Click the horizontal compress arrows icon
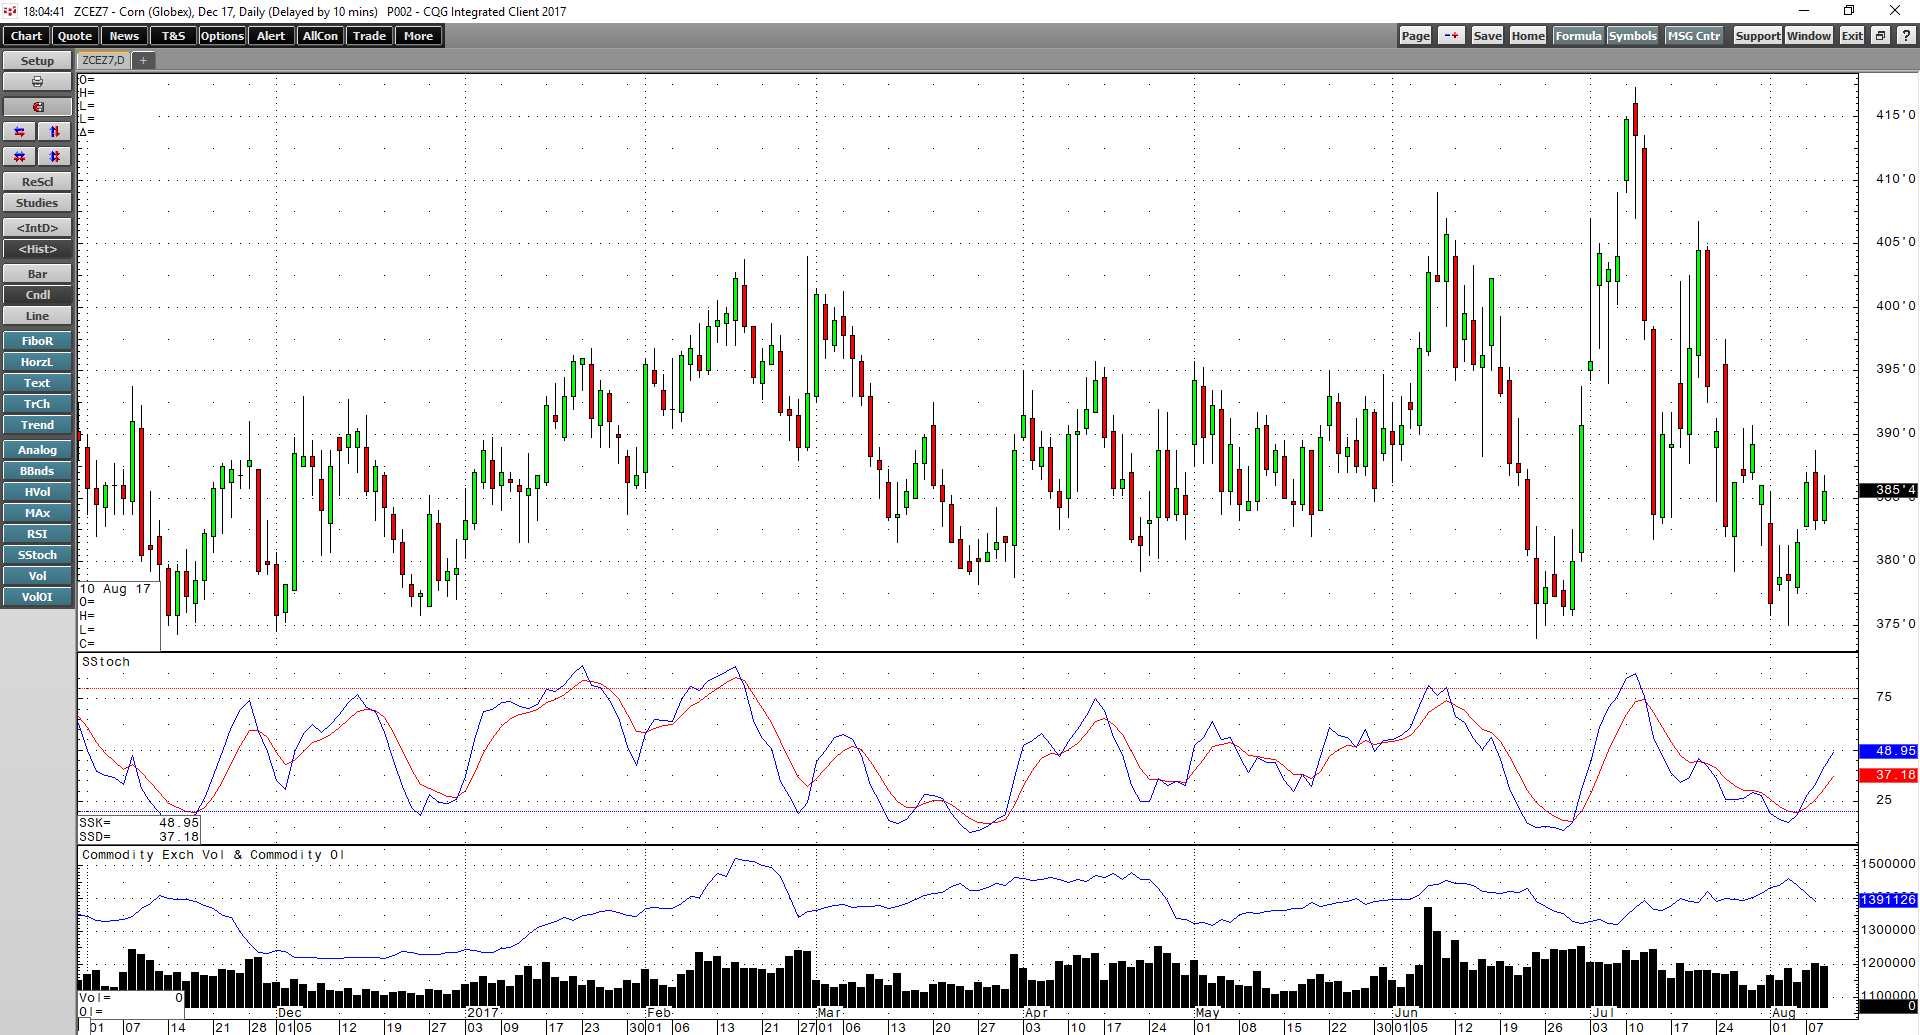The image size is (1920, 1035). pyautogui.click(x=19, y=157)
